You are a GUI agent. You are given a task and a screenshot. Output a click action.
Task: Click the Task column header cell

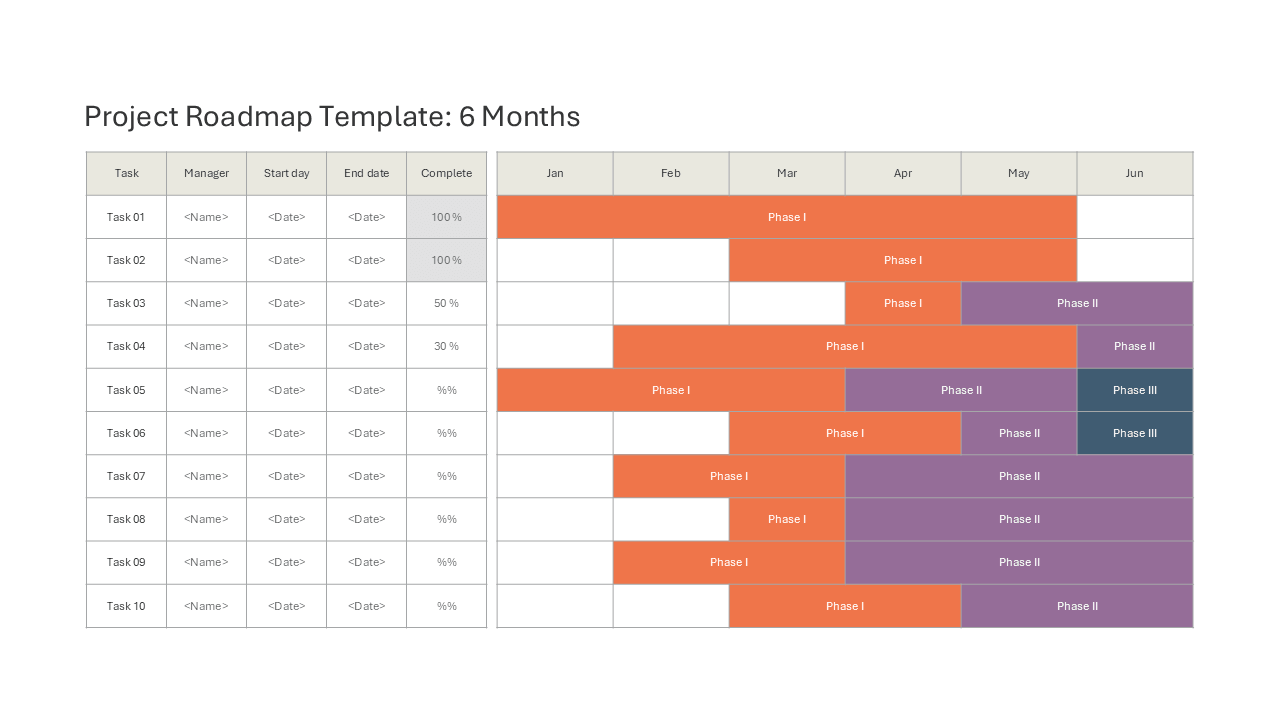click(x=127, y=173)
